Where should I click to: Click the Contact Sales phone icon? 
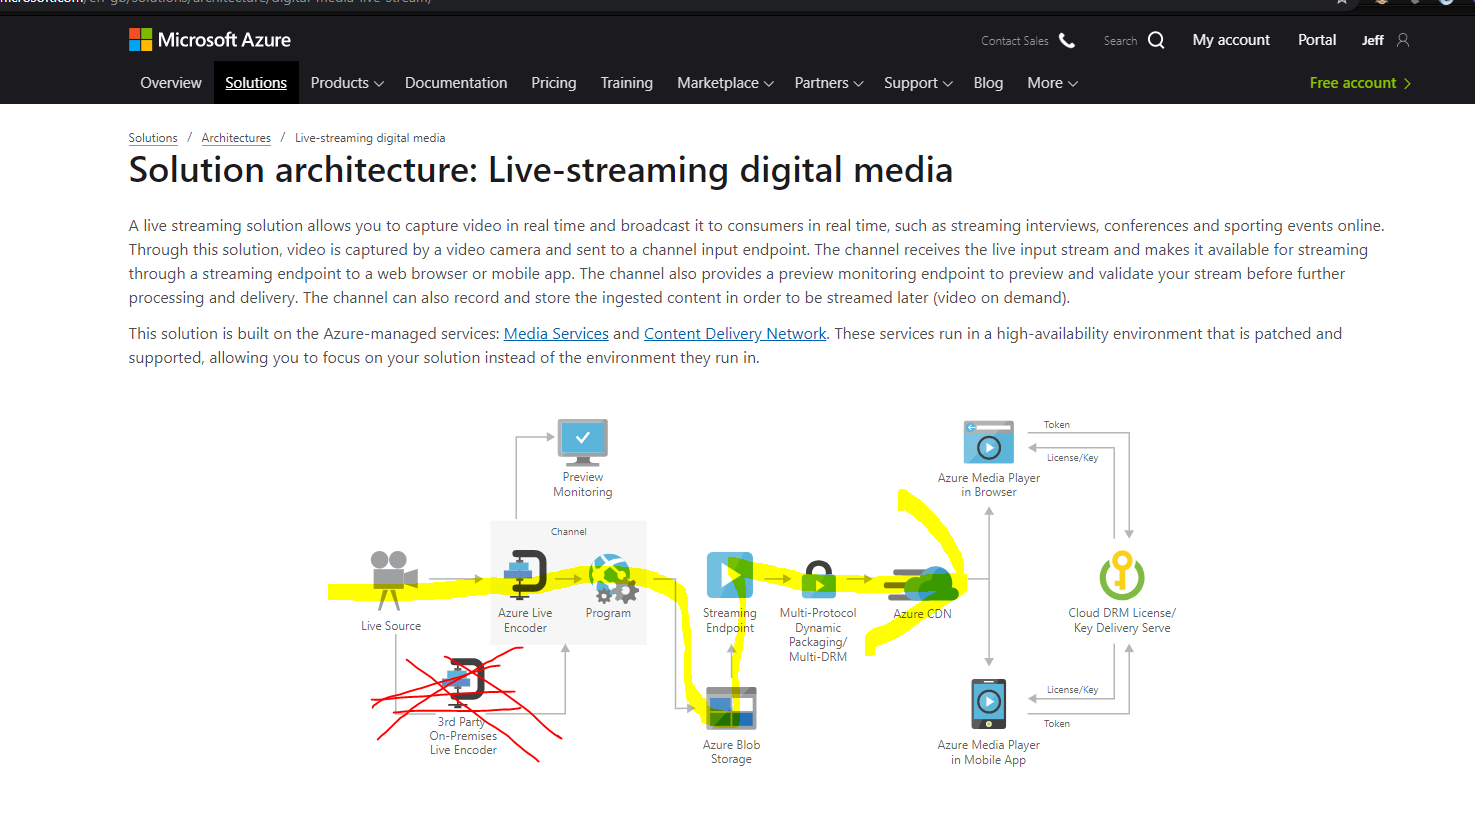click(x=1067, y=40)
